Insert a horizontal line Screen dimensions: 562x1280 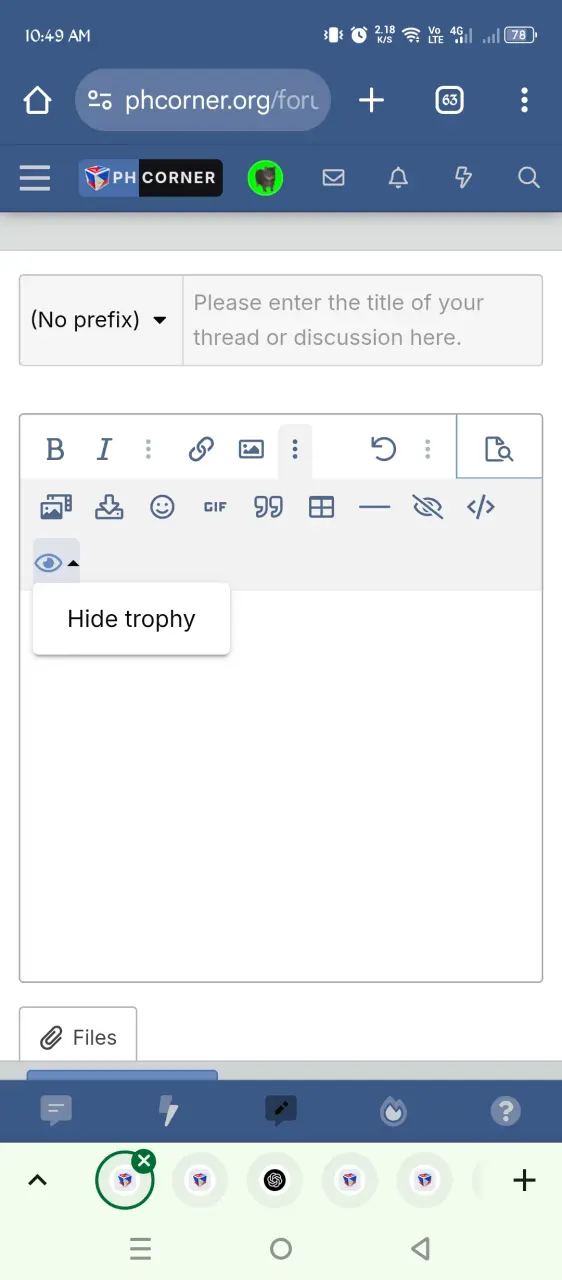point(374,507)
